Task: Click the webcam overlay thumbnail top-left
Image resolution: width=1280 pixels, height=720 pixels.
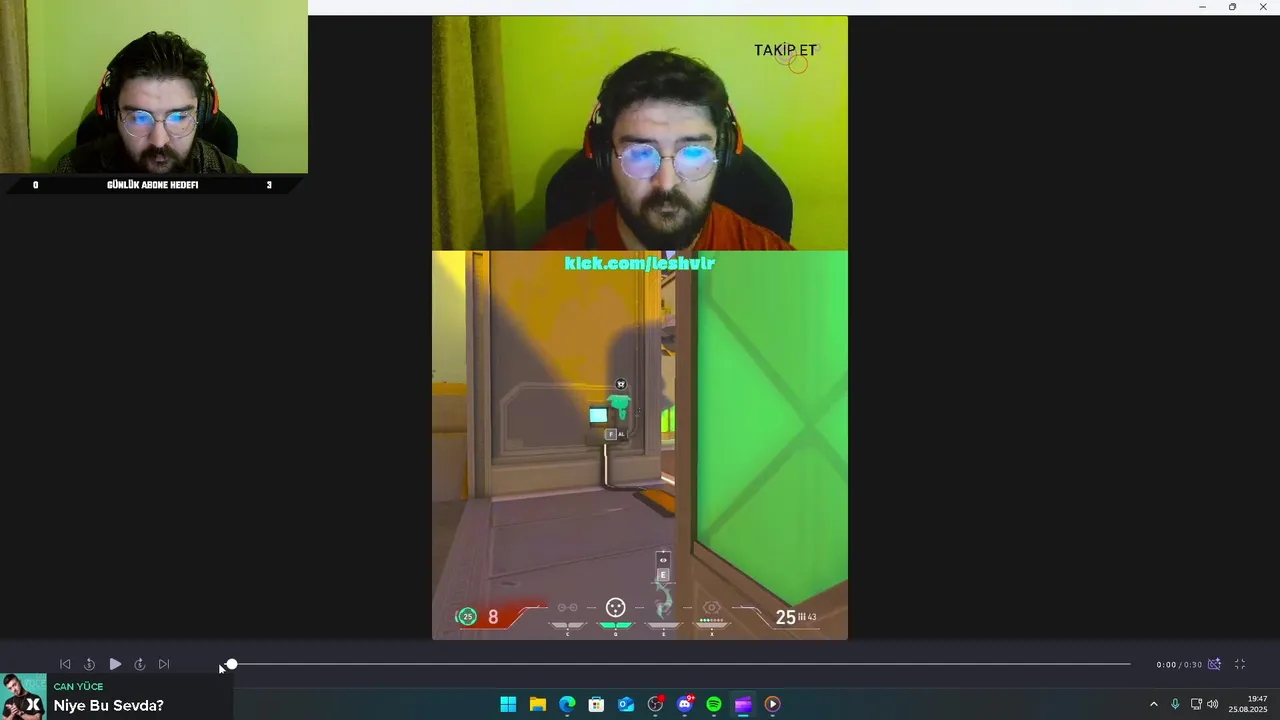Action: coord(154,87)
